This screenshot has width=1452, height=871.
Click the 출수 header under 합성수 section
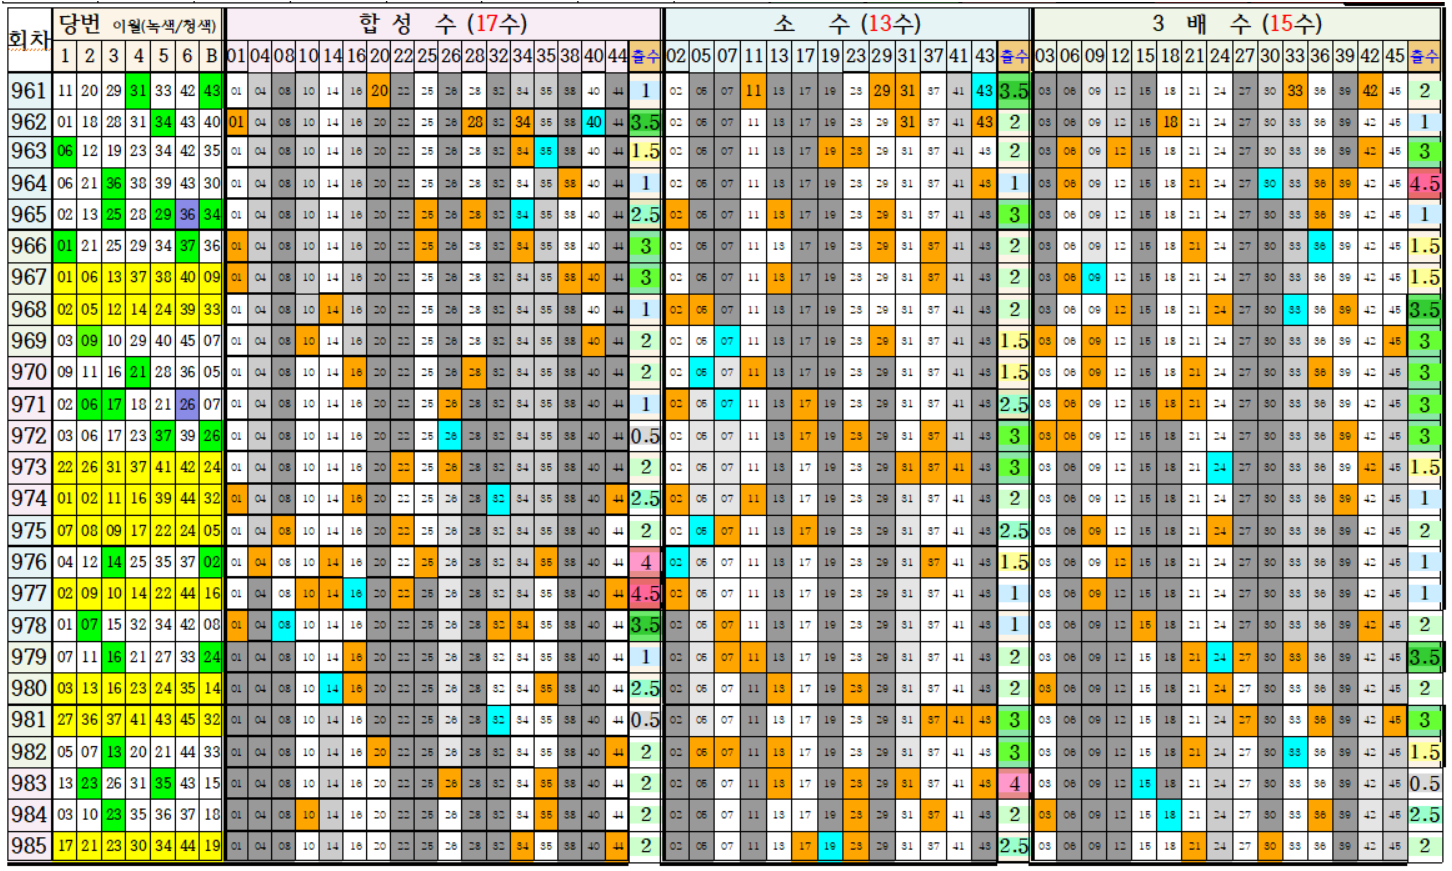coord(645,56)
